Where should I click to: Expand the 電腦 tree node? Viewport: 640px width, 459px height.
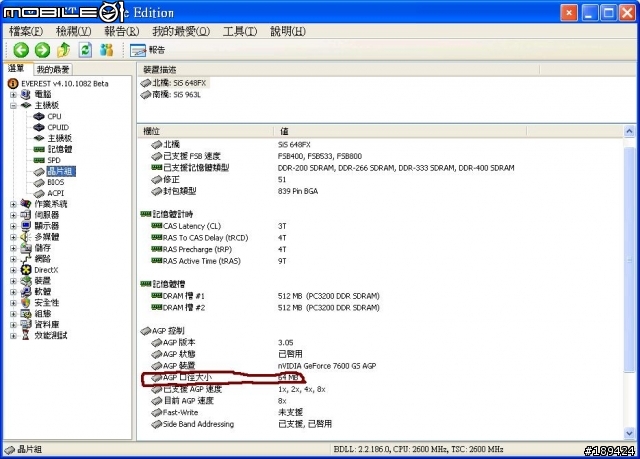point(13,95)
